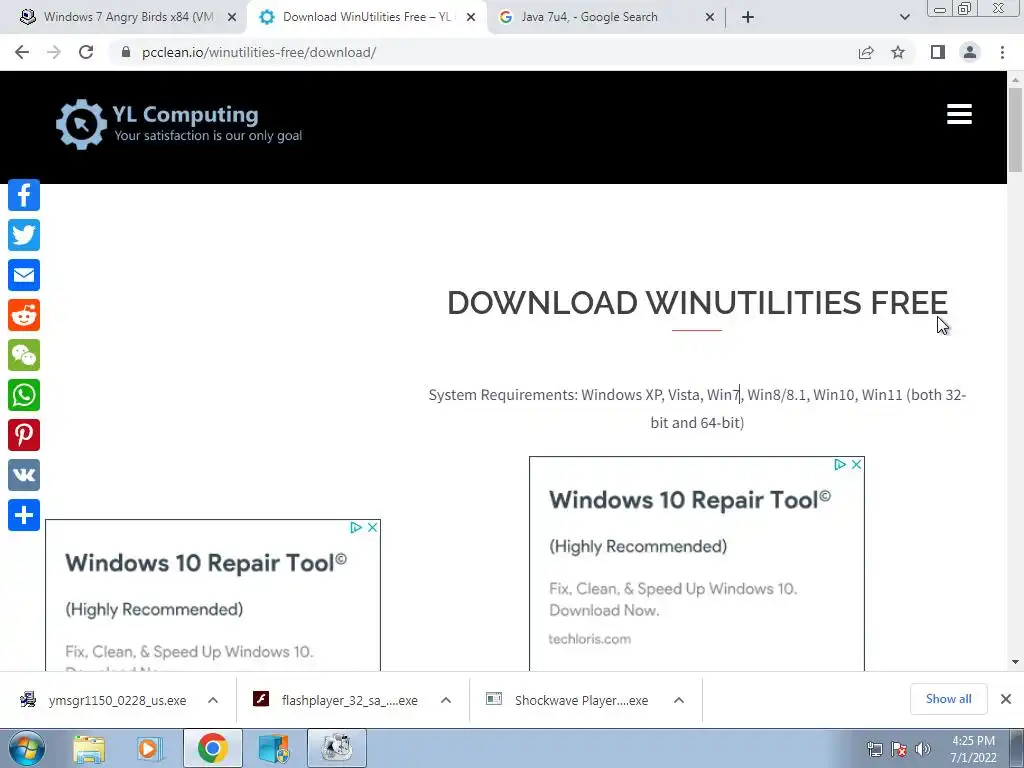Viewport: 1024px width, 768px height.
Task: Open Chrome three-dot menu
Action: 1002,52
